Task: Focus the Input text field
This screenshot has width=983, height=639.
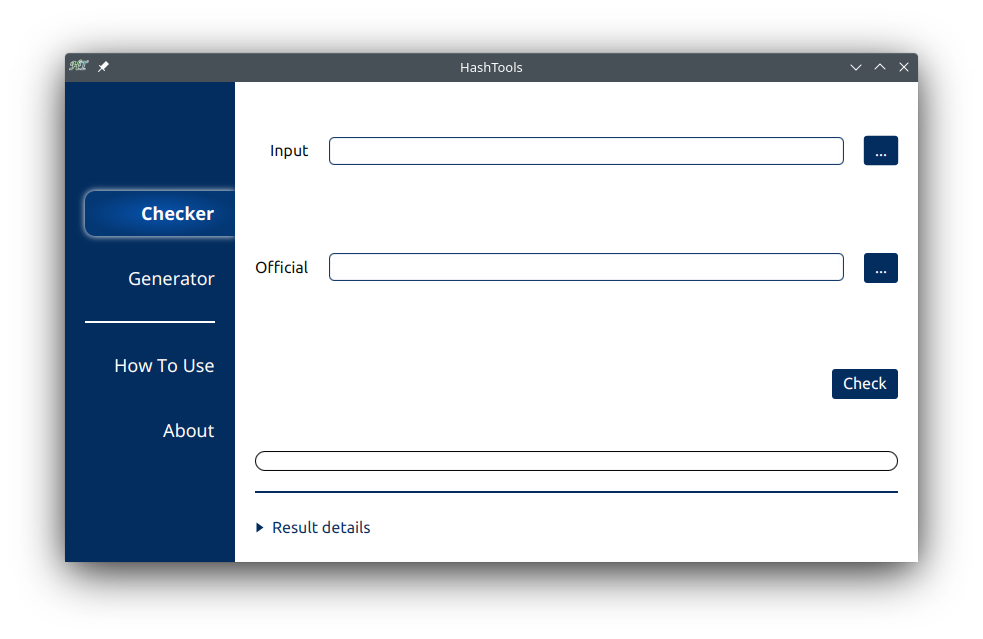Action: tap(586, 151)
